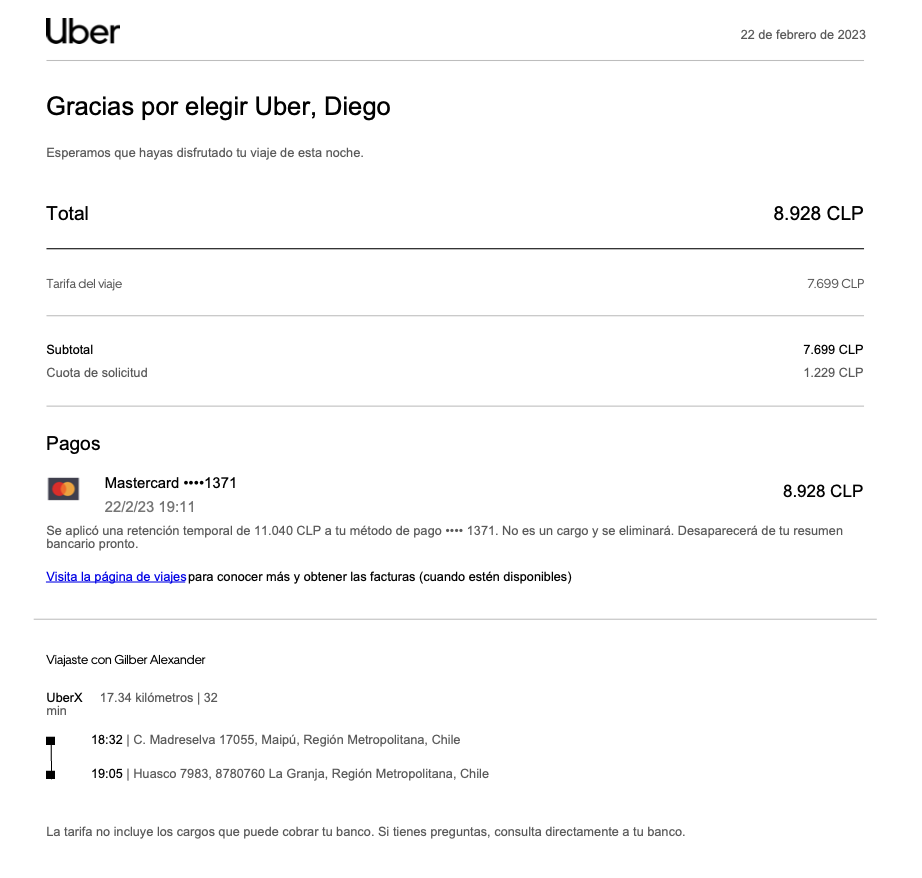Open the 'Visita la página de viajes' link
The image size is (922, 878).
(116, 577)
